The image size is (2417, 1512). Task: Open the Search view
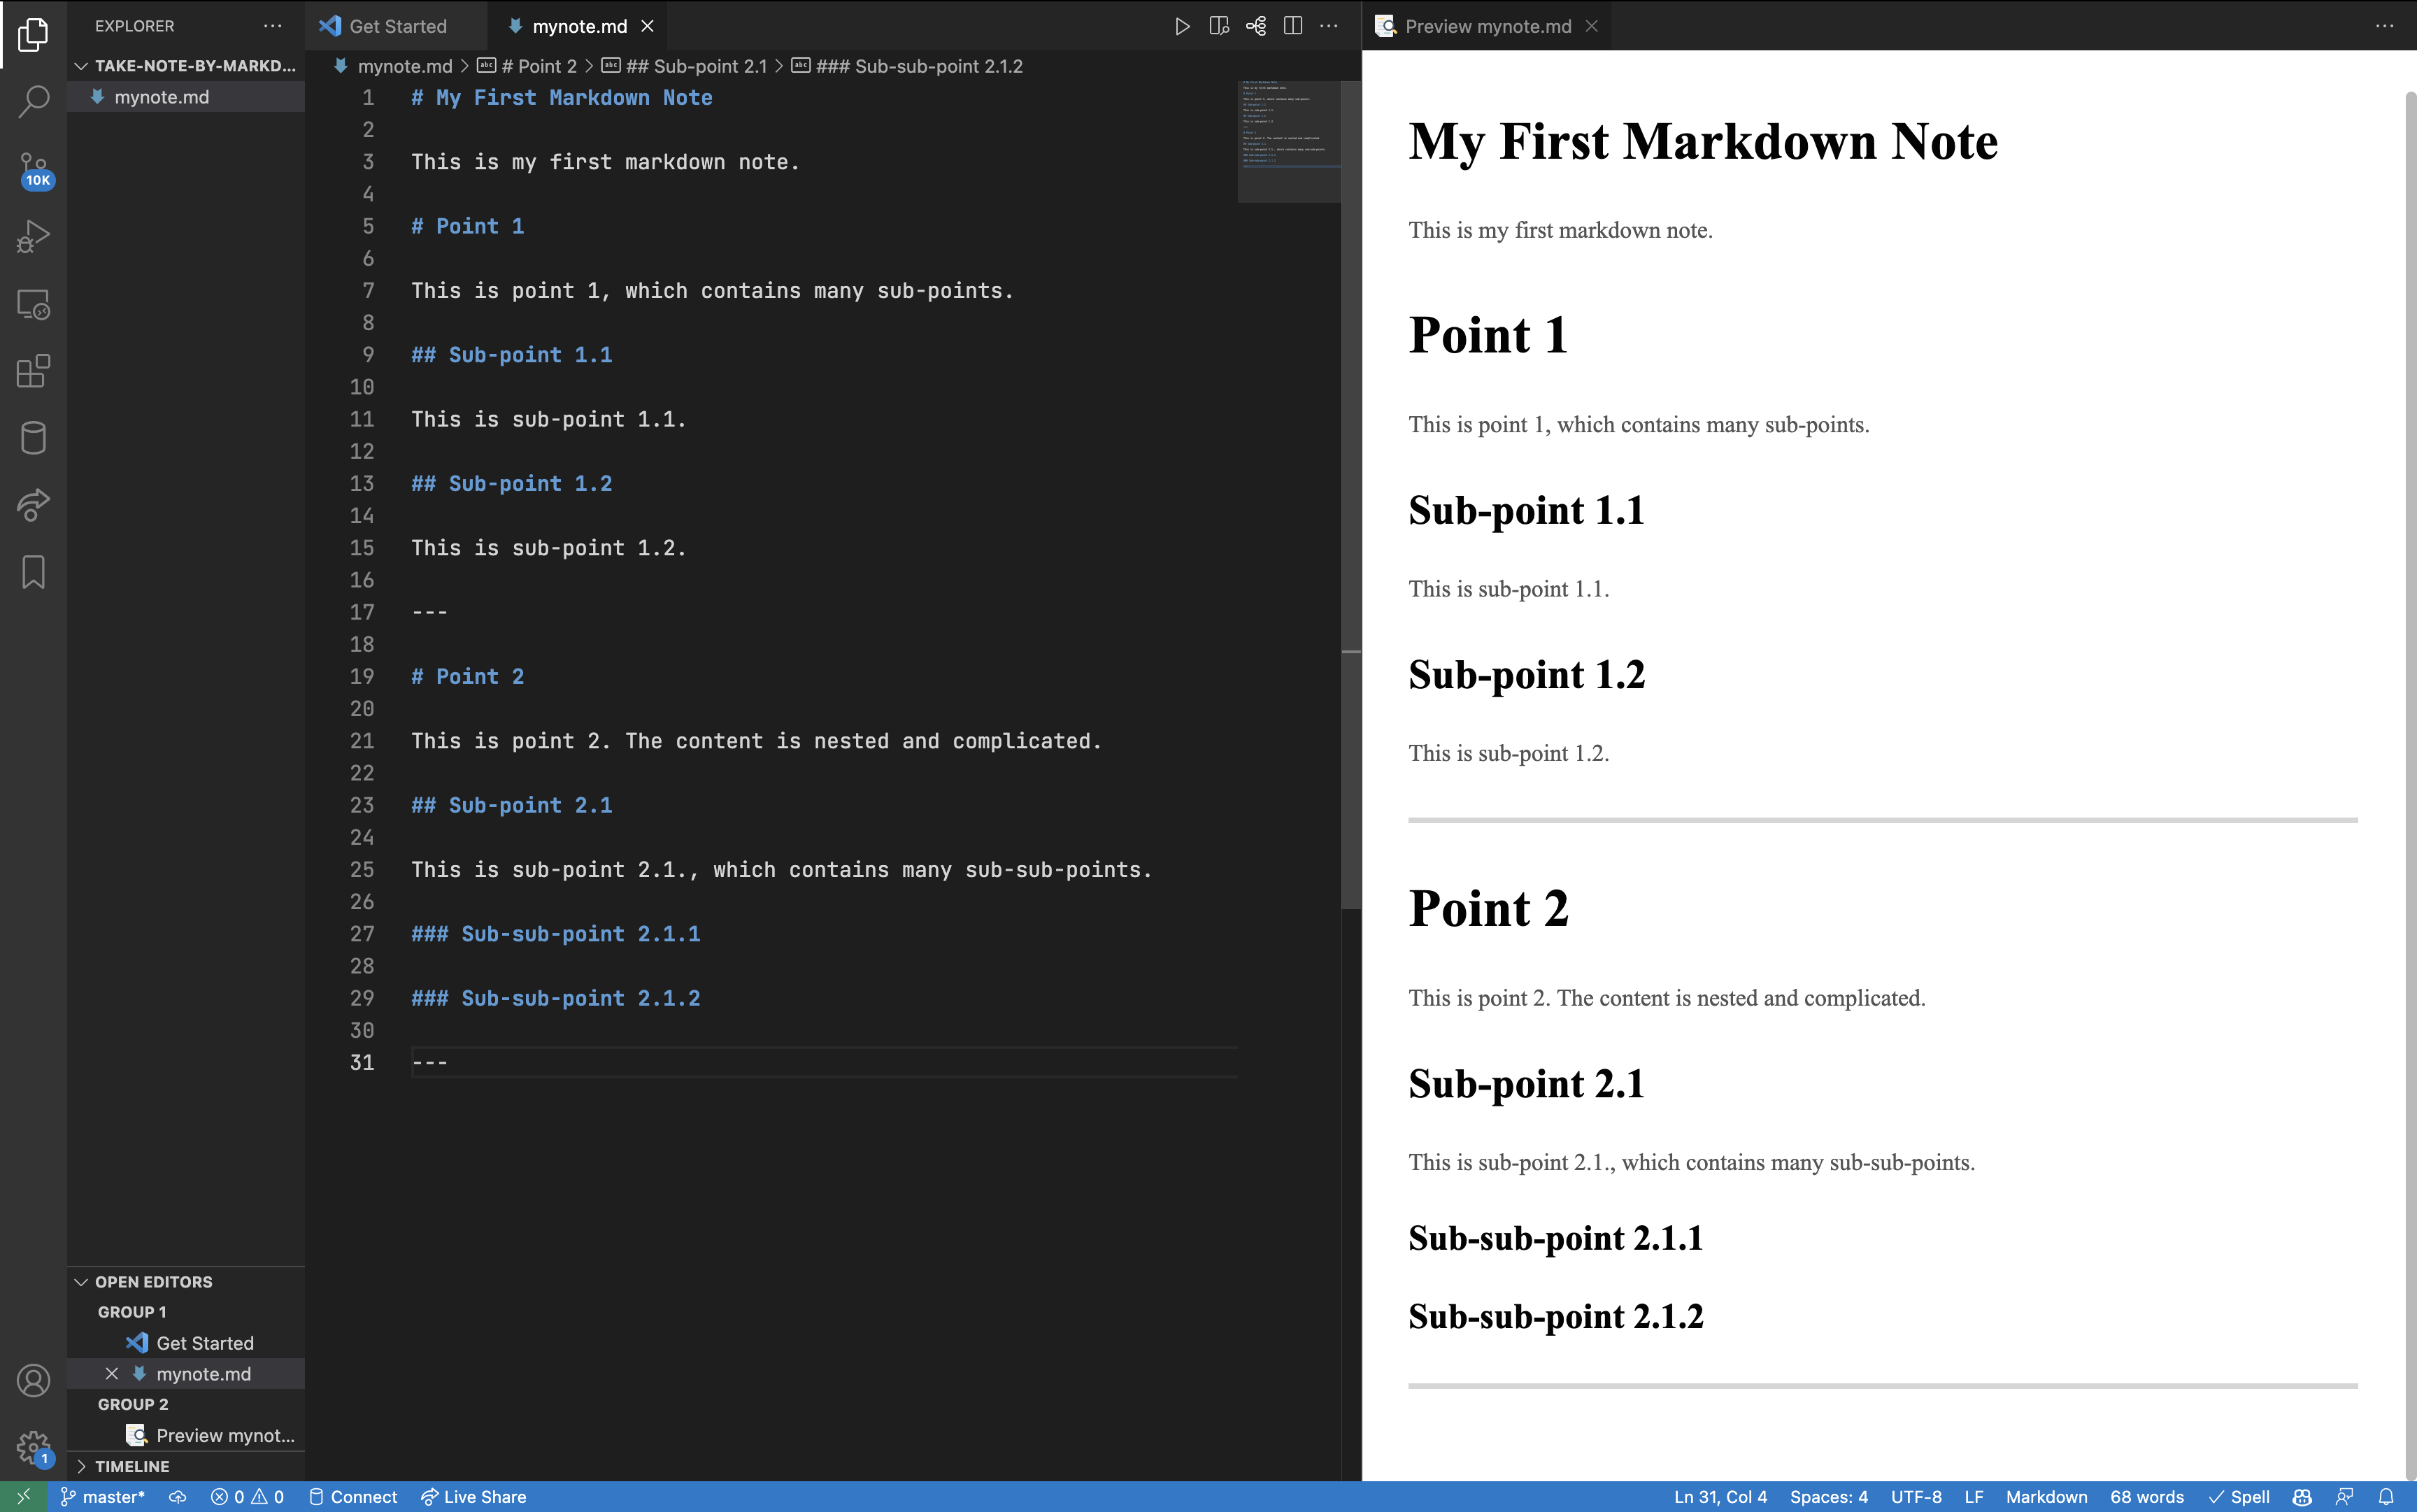click(33, 101)
